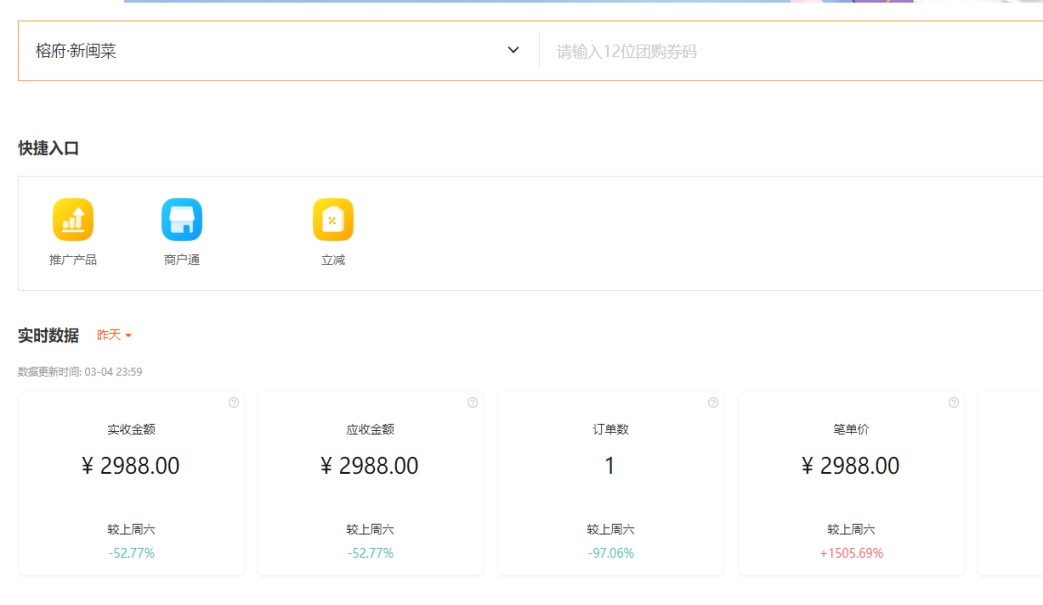Click the 订单数 value of 1

pyautogui.click(x=610, y=466)
